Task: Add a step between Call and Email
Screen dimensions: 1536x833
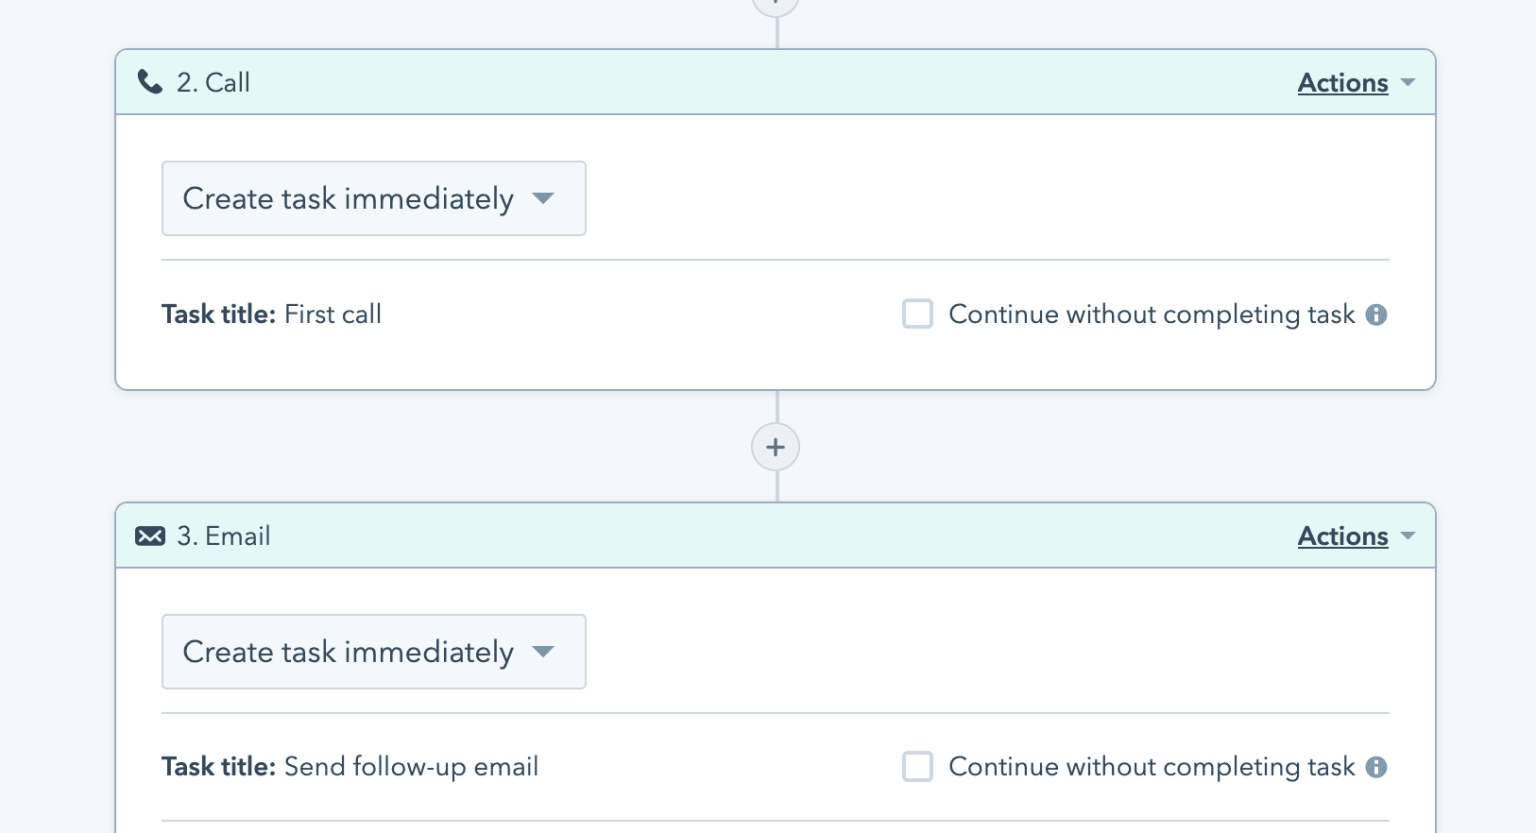Action: [775, 447]
